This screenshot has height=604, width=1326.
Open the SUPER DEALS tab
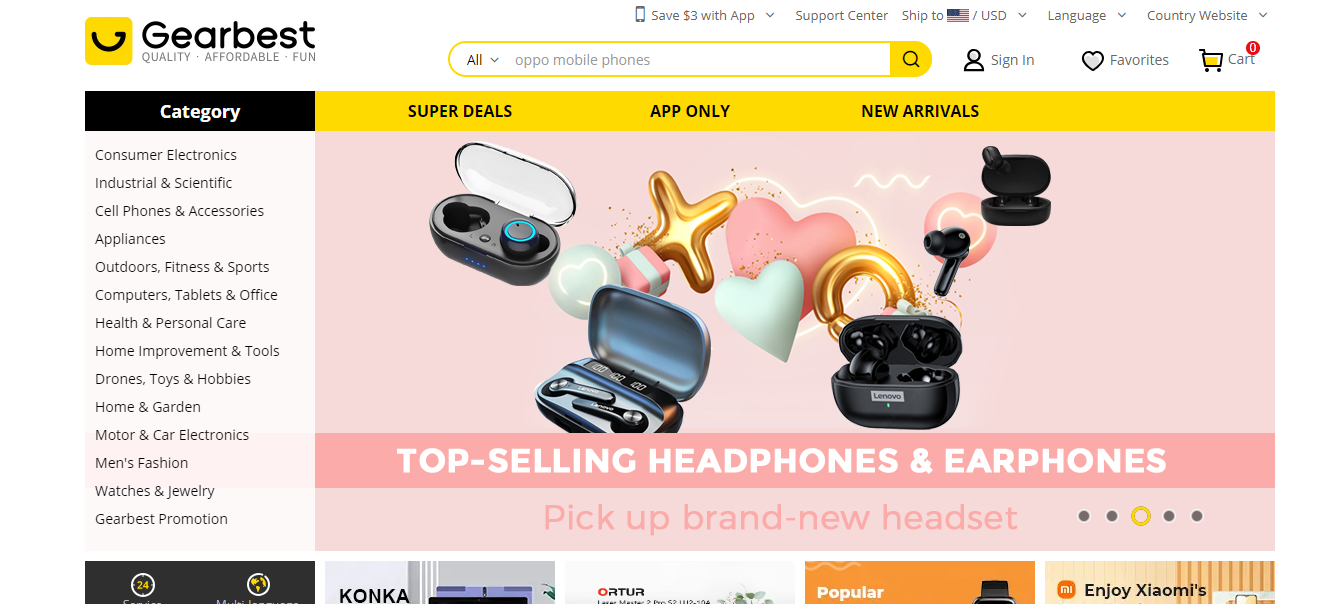click(460, 111)
